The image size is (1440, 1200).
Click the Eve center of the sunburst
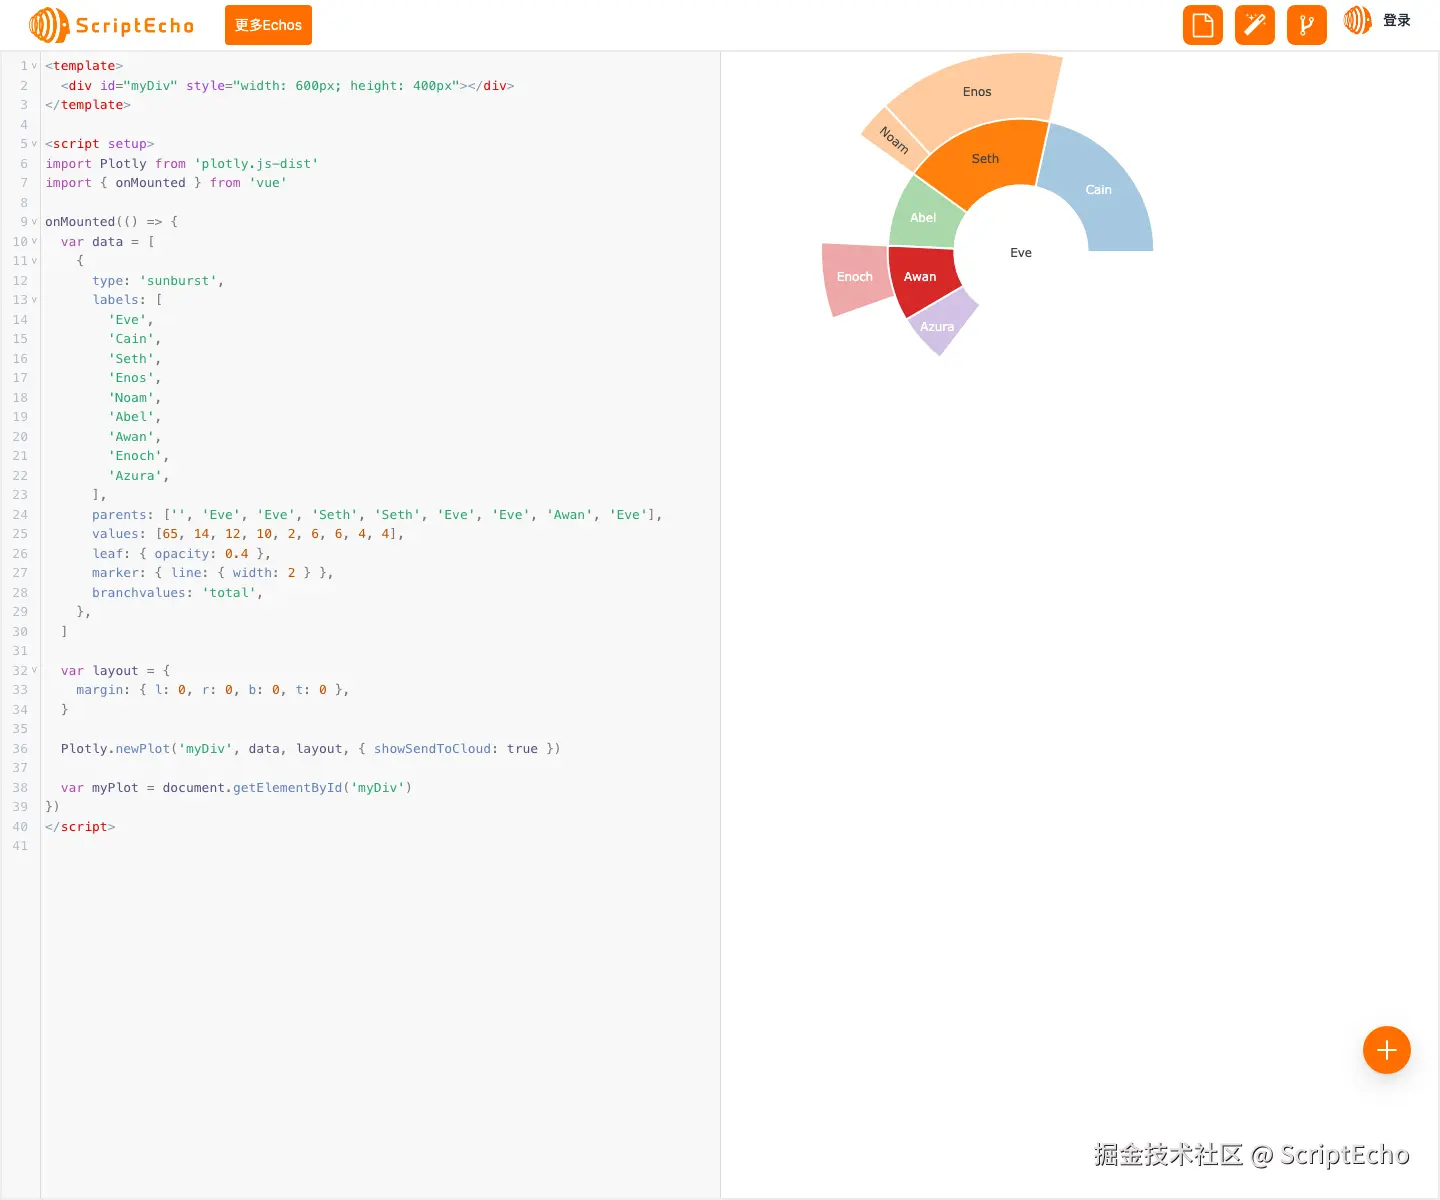[x=1021, y=253]
